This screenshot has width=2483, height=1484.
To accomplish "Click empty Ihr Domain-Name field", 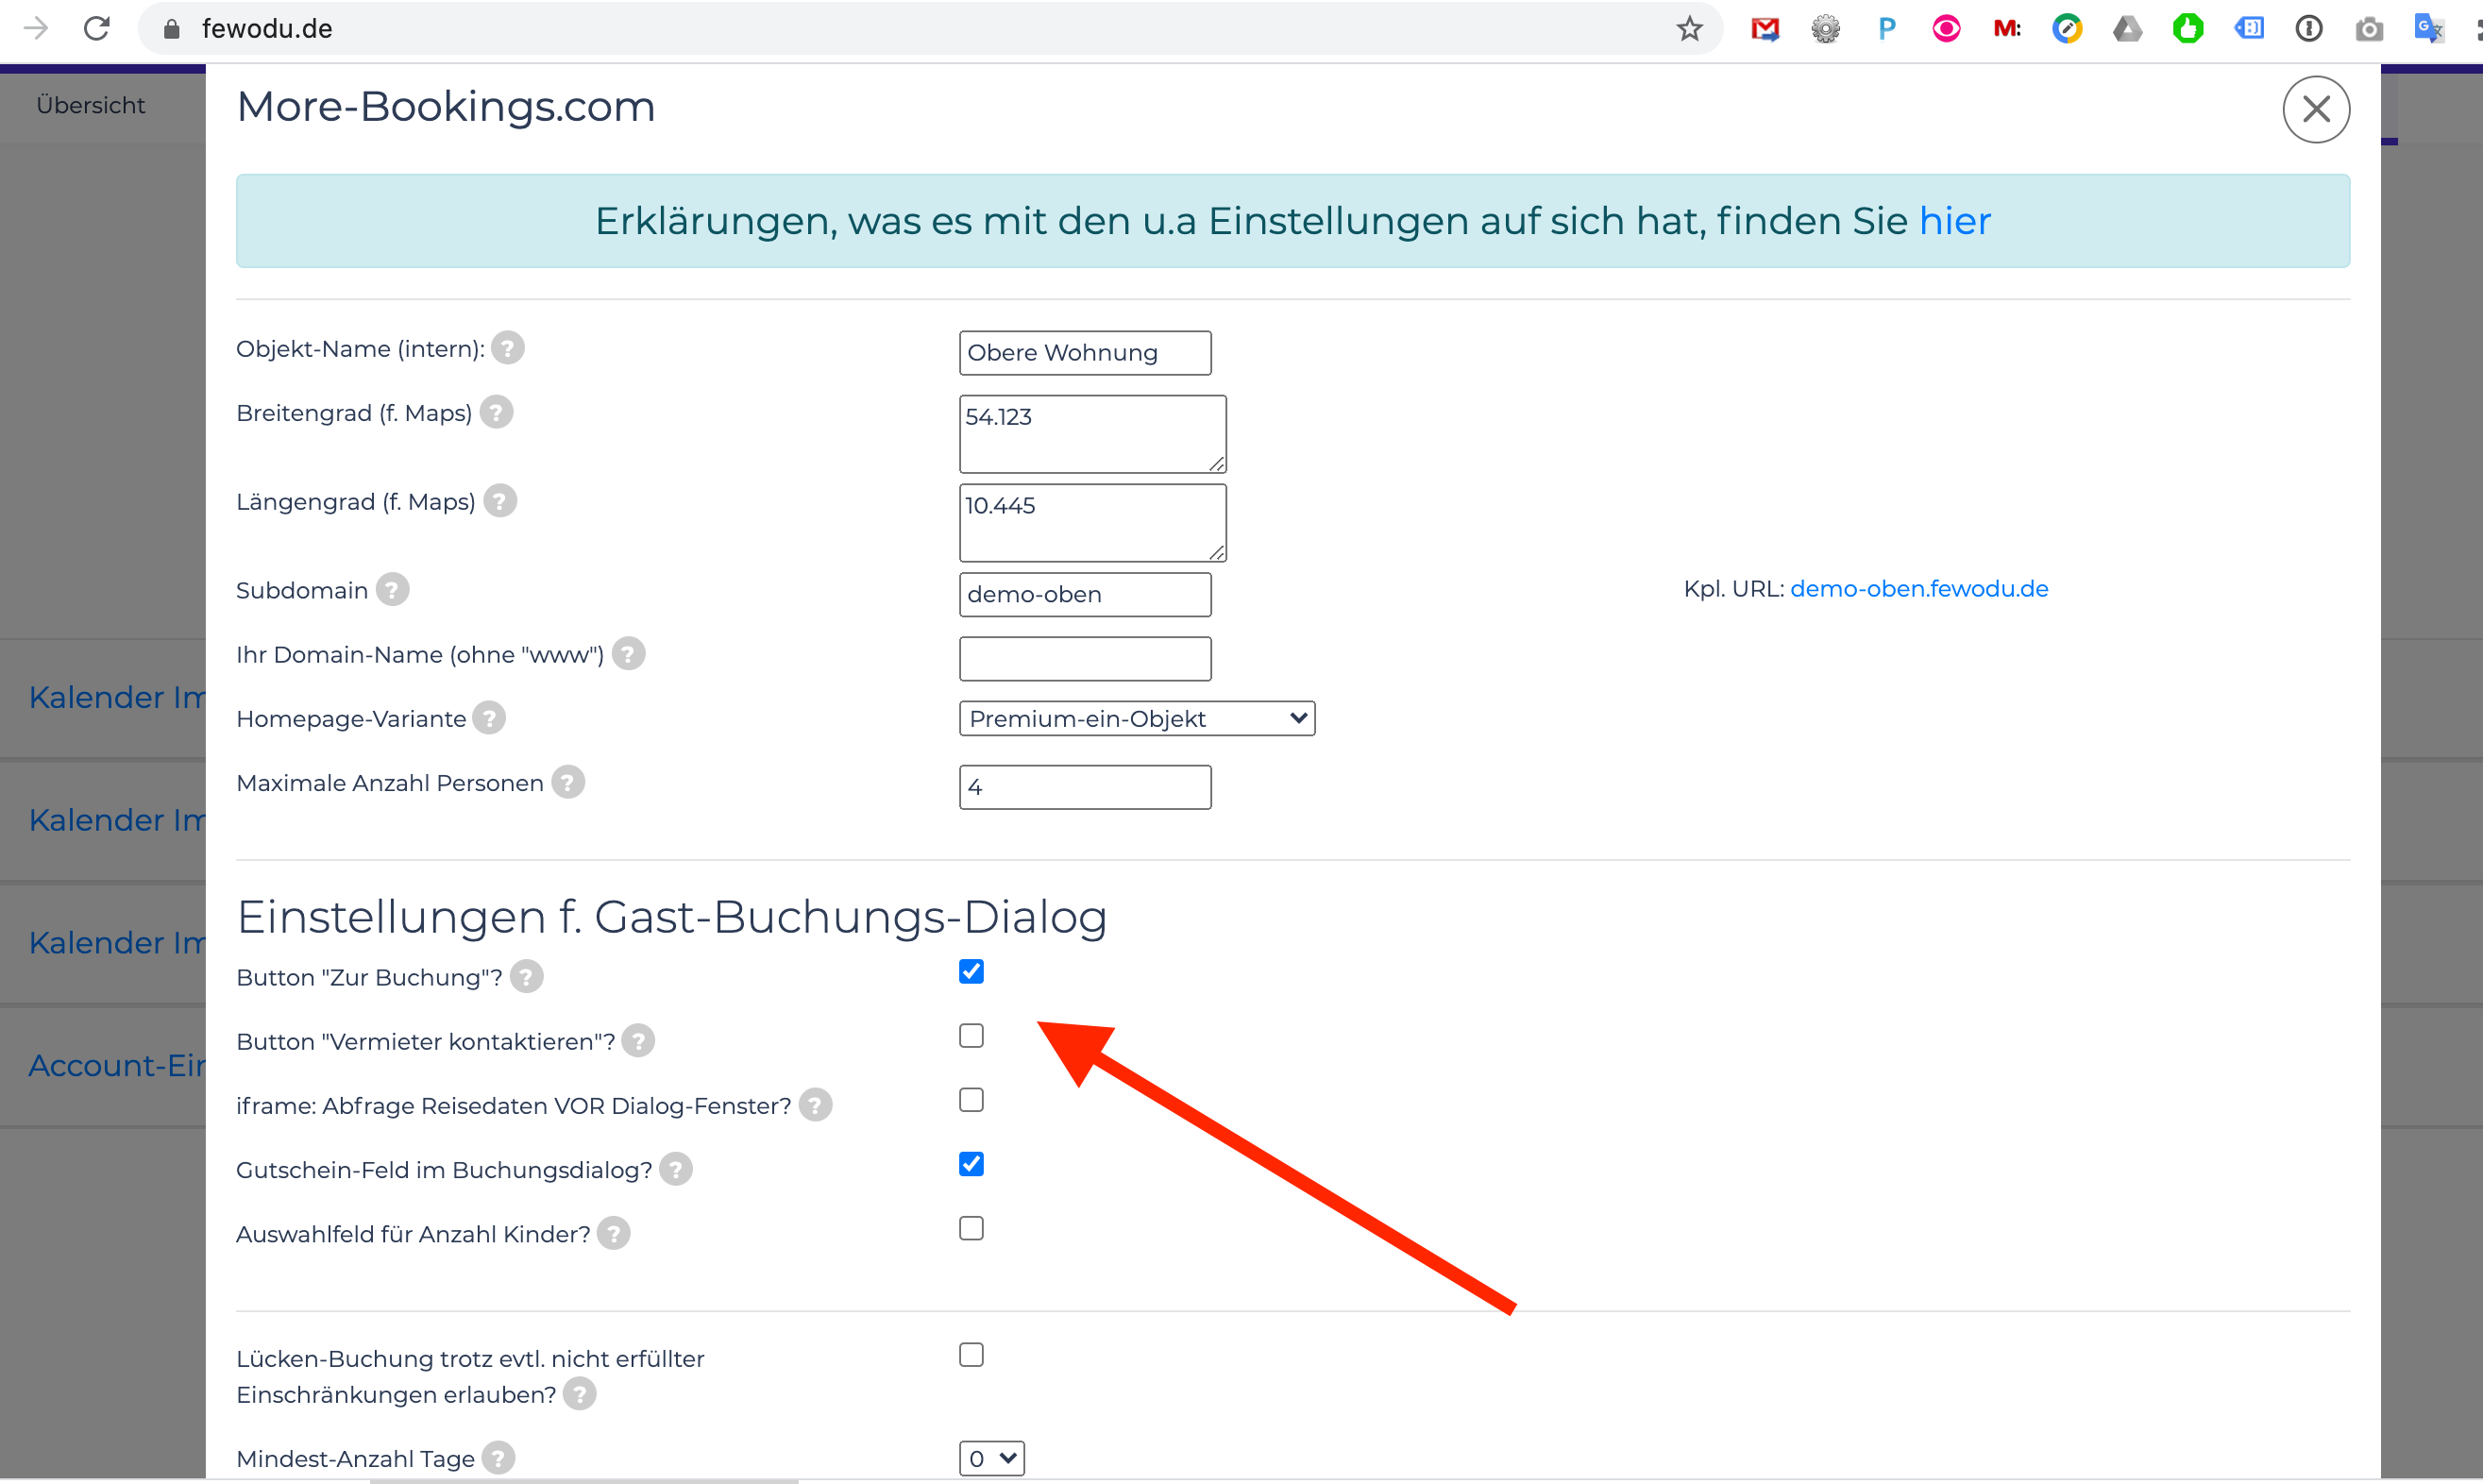I will pyautogui.click(x=1085, y=659).
